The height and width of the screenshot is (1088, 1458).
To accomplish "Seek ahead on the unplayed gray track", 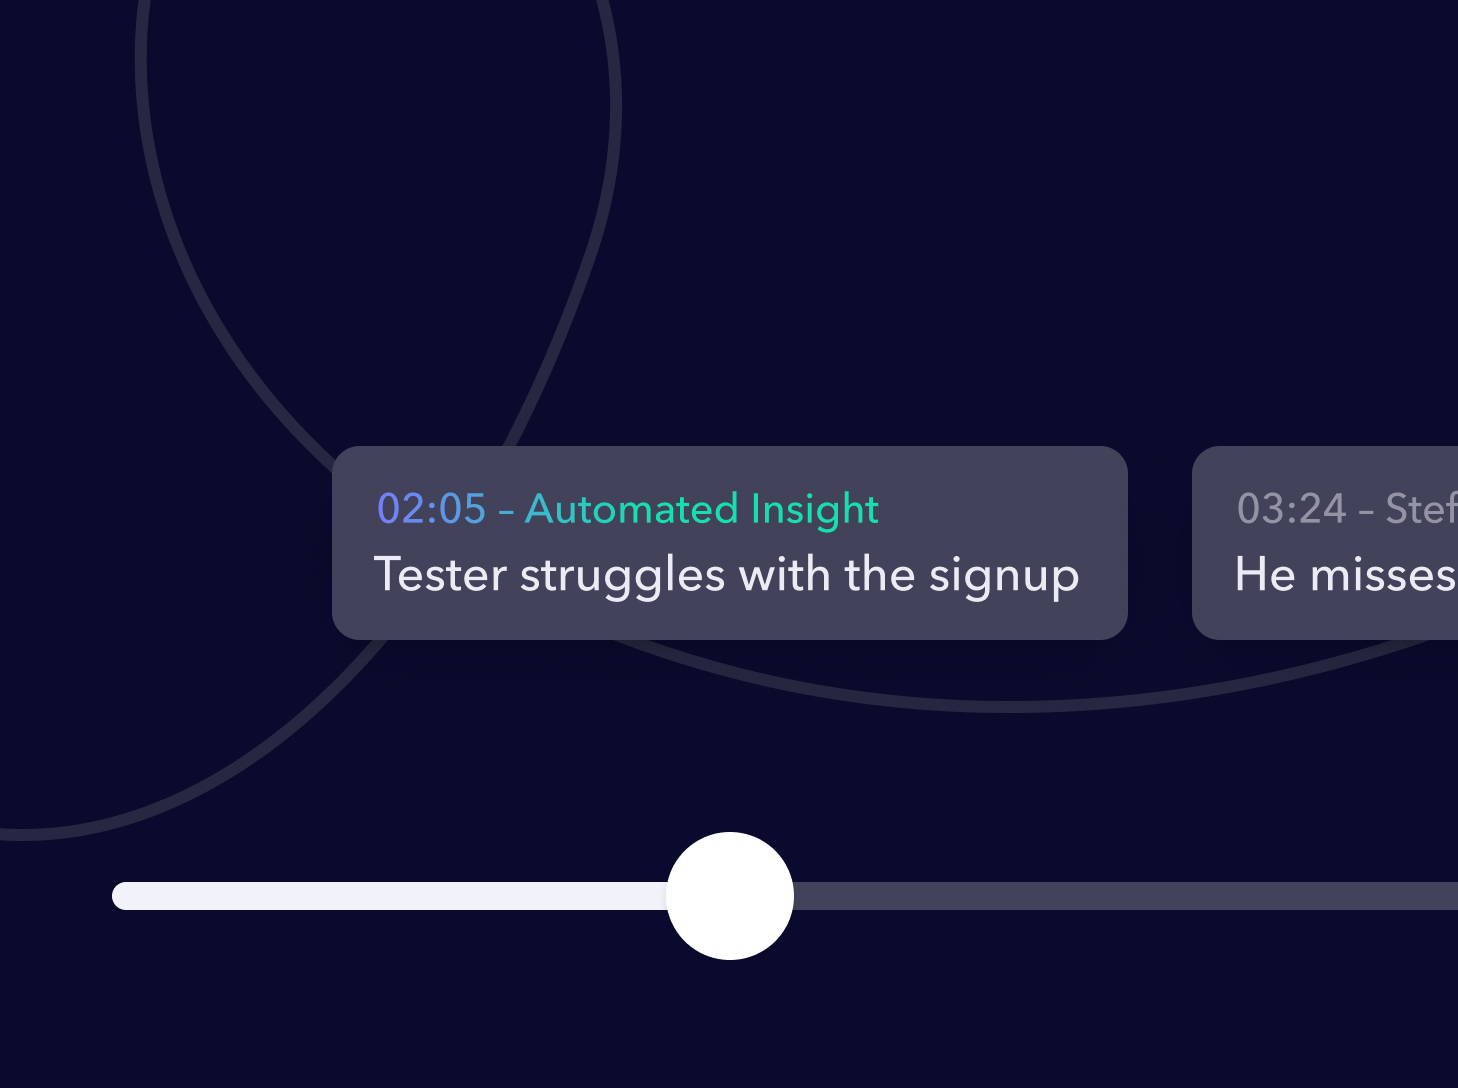I will point(1125,896).
